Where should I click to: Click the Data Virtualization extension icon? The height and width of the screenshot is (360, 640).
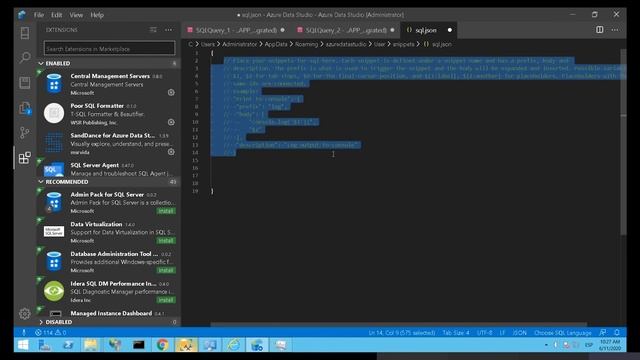[x=54, y=232]
